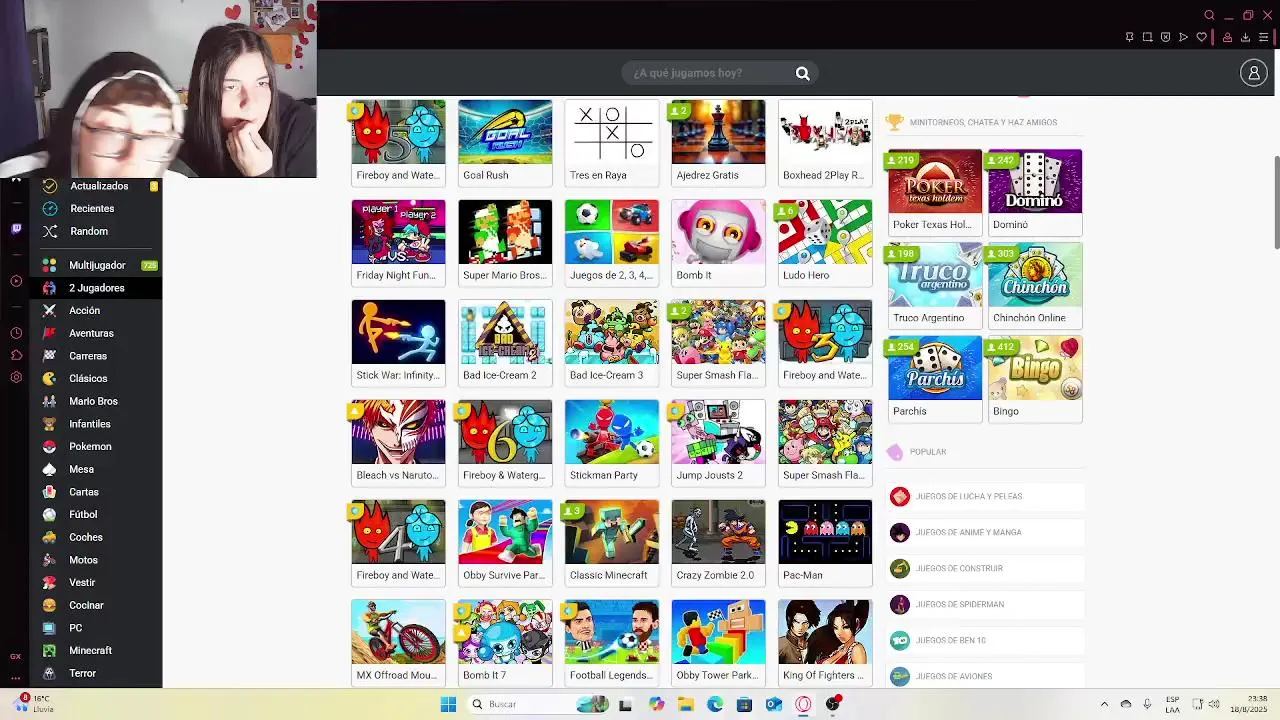This screenshot has height=720, width=1280.
Task: Open the Carreras category
Action: pos(98,356)
